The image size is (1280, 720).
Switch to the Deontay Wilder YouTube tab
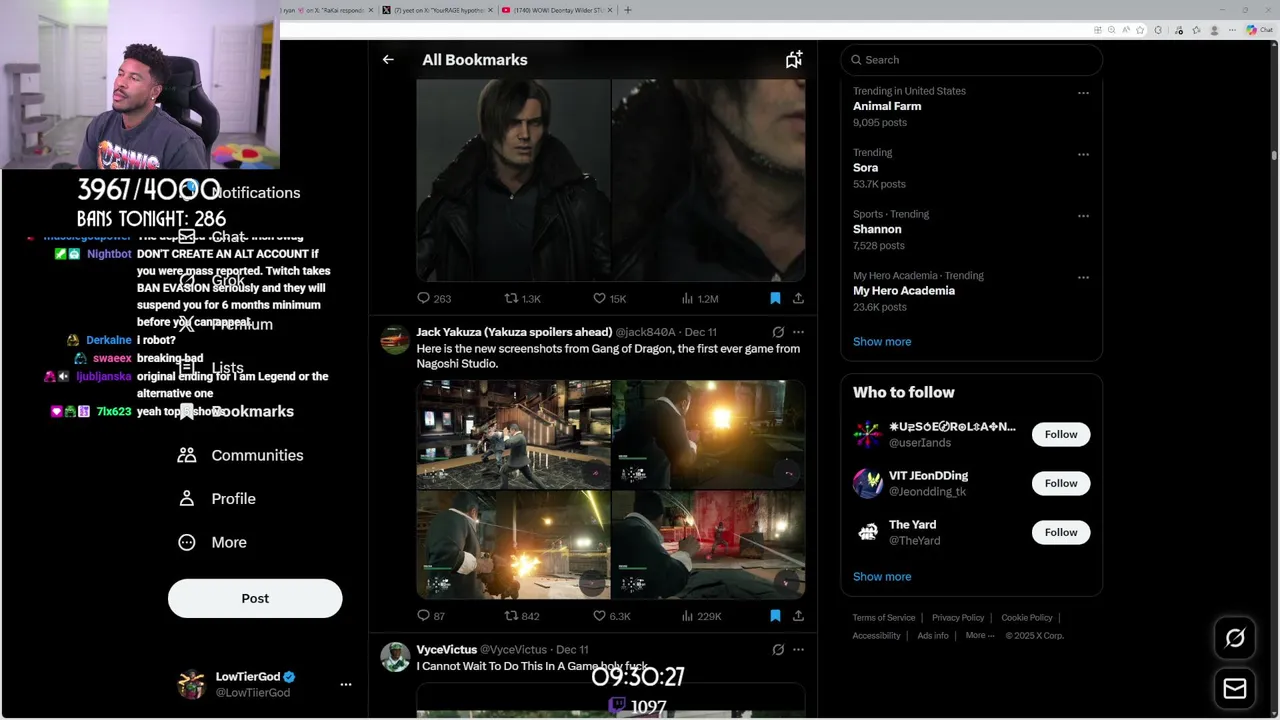pyautogui.click(x=556, y=10)
